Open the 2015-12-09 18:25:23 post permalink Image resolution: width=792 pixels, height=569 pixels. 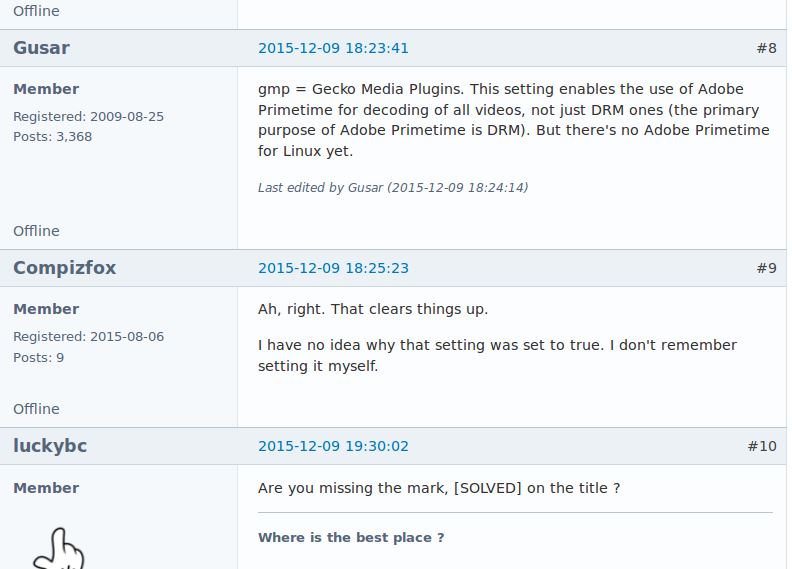pyautogui.click(x=333, y=268)
